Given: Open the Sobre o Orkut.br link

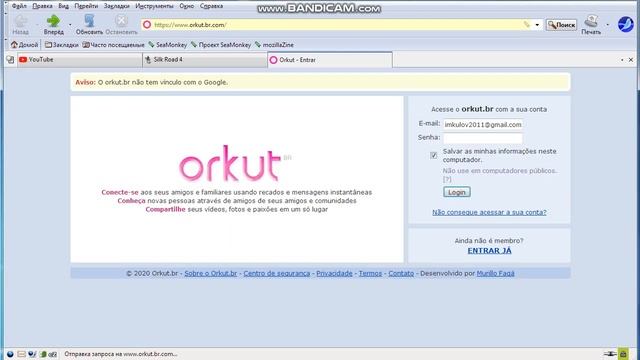Looking at the screenshot, I should pyautogui.click(x=211, y=273).
